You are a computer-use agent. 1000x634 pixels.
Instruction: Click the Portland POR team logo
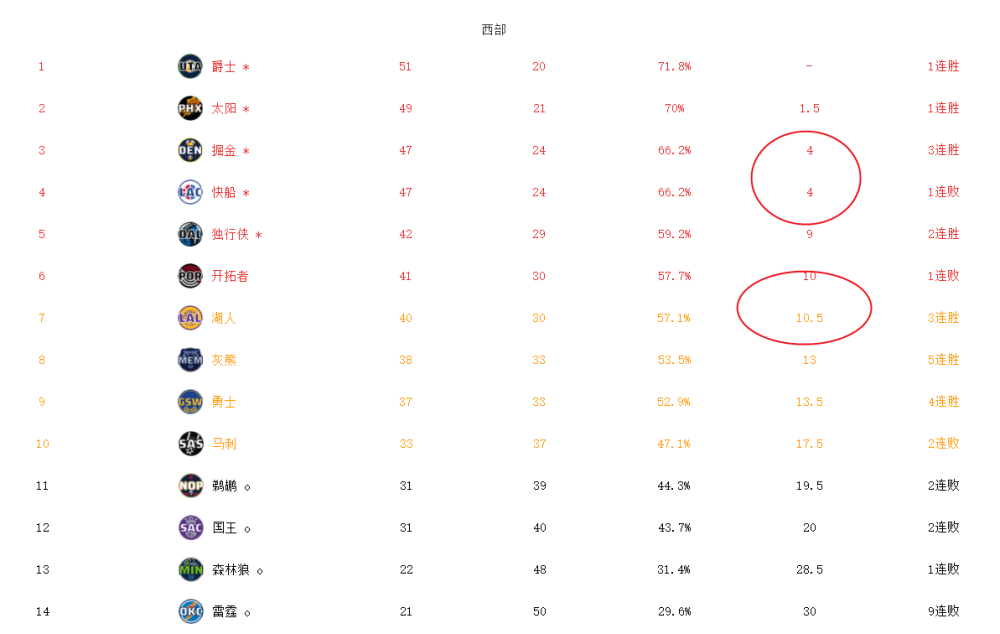[x=190, y=276]
